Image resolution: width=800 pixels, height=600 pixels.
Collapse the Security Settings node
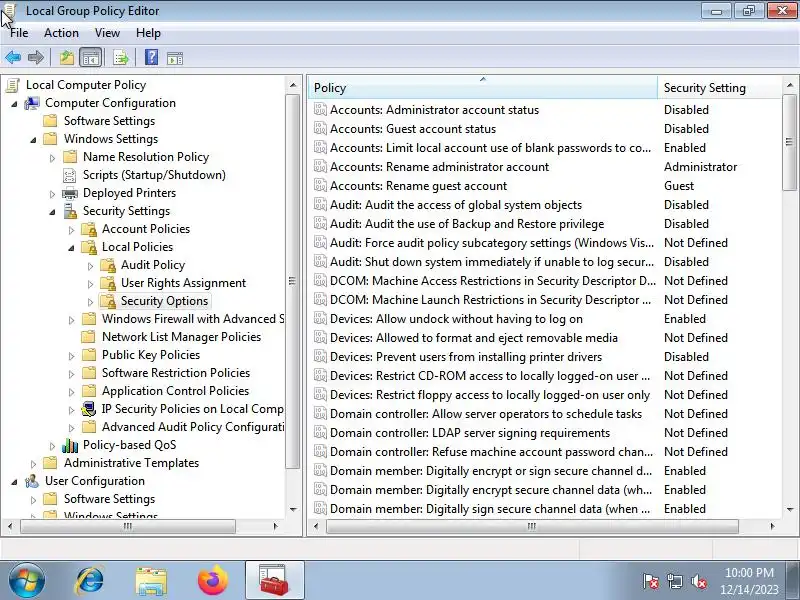[x=52, y=212]
